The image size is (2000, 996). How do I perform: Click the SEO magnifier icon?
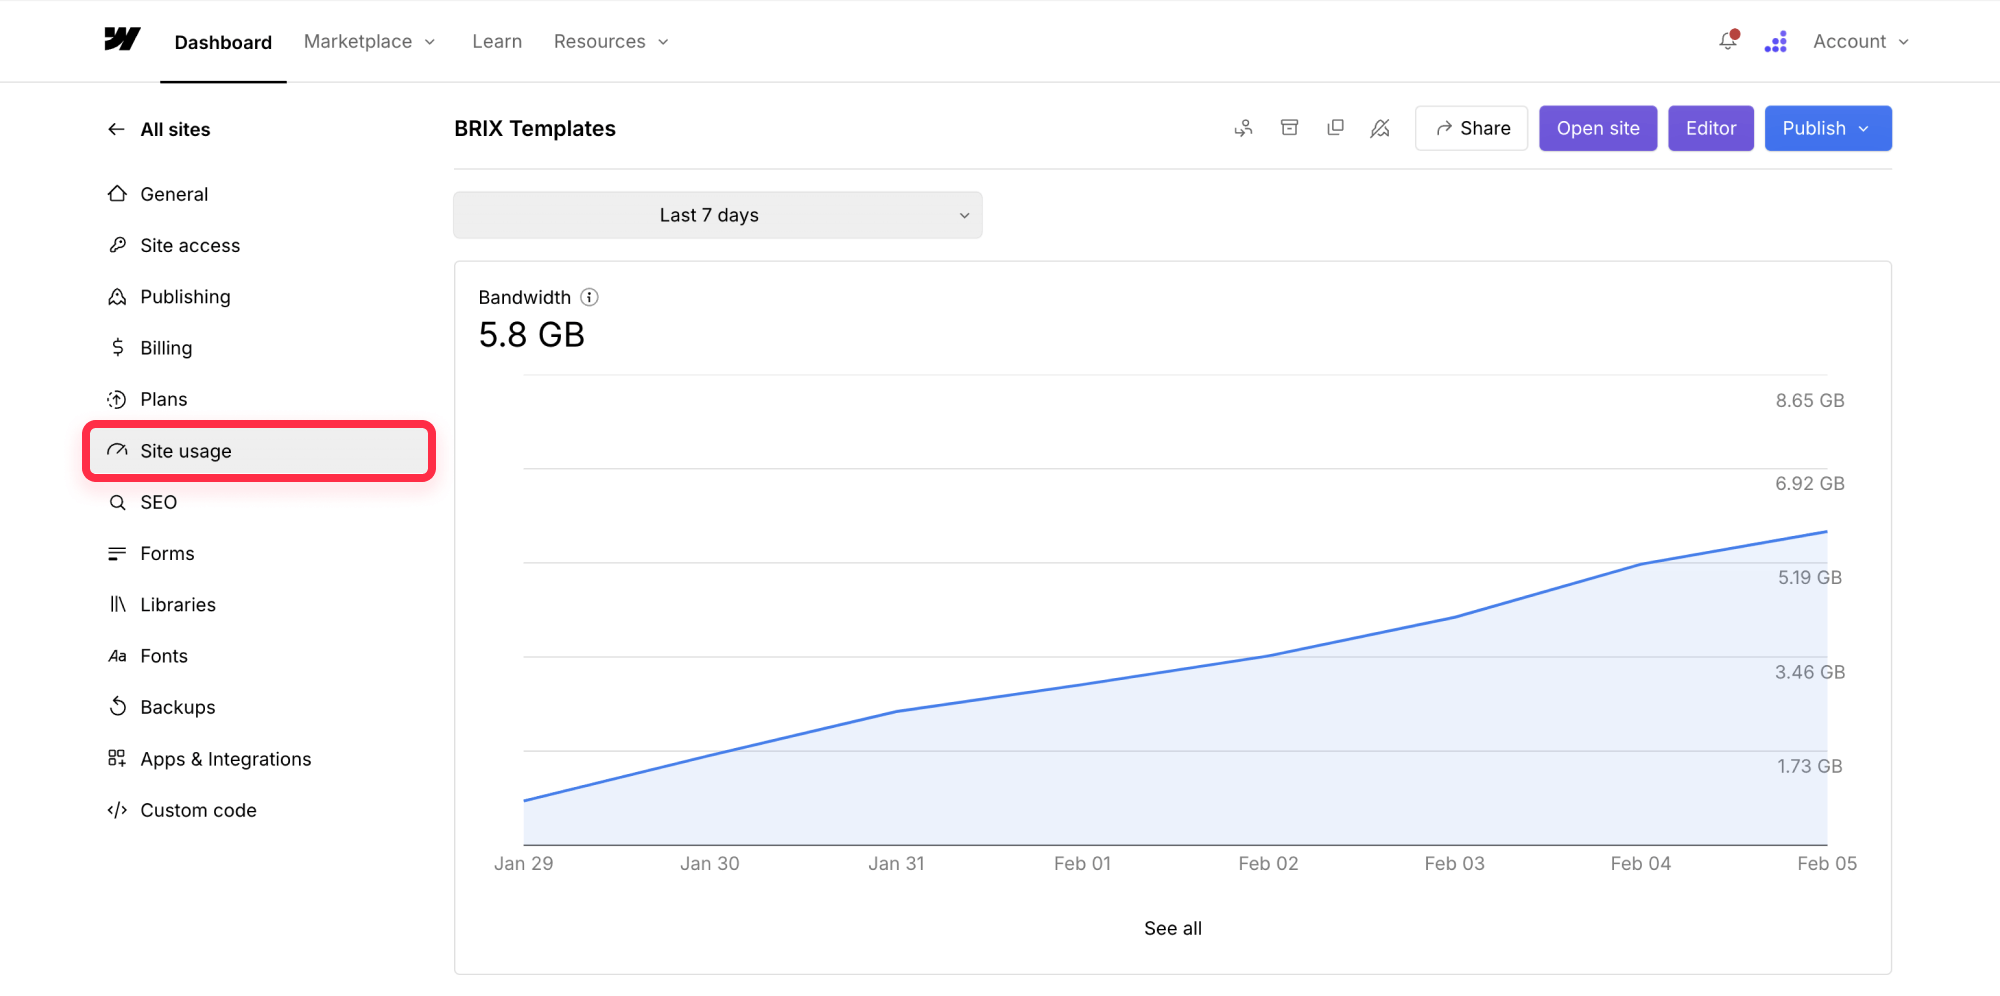point(117,502)
